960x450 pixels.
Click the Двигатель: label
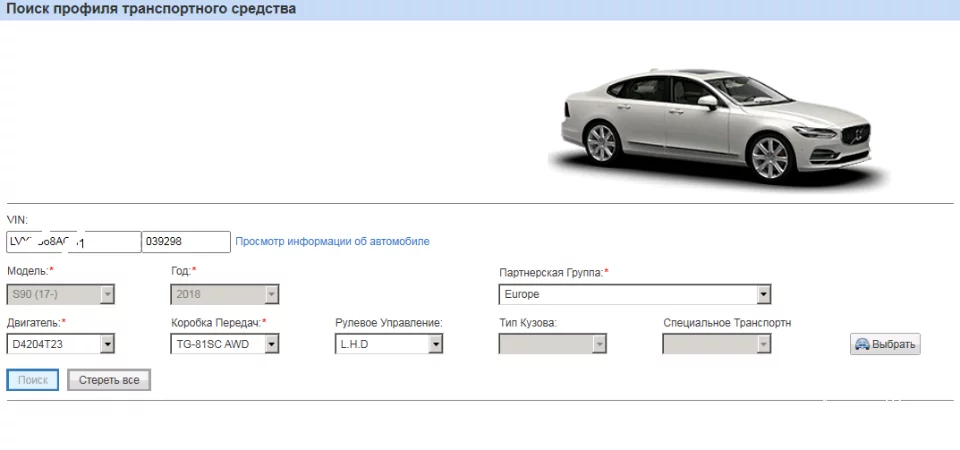(36, 323)
